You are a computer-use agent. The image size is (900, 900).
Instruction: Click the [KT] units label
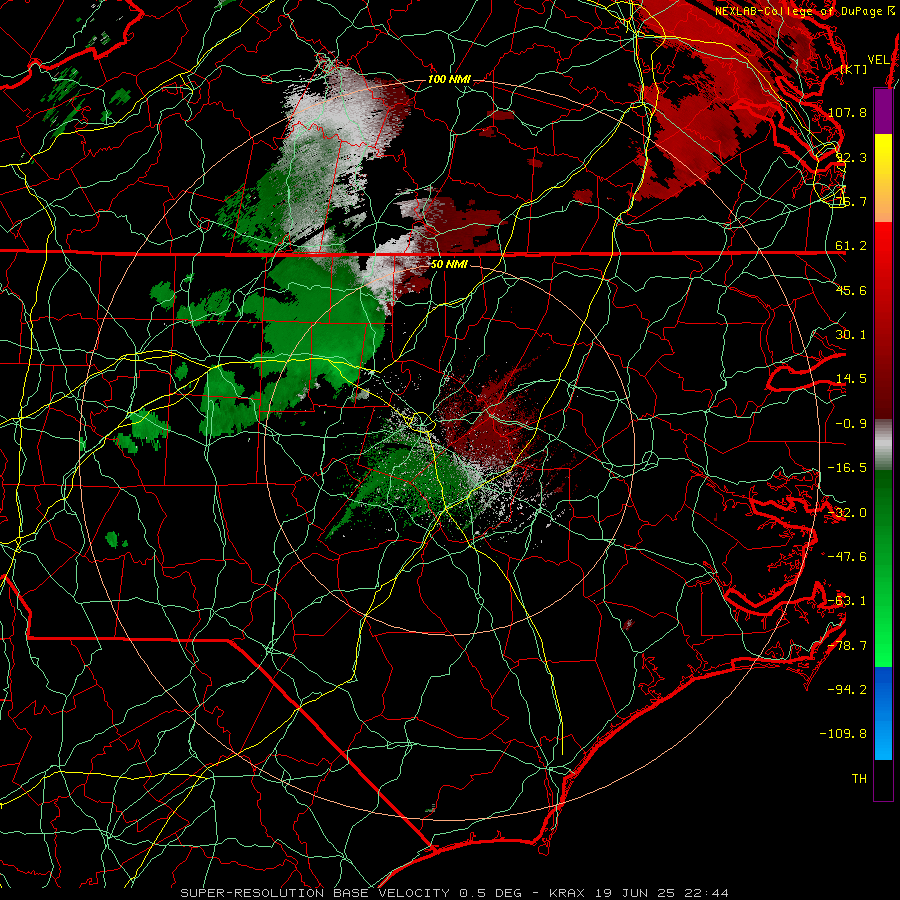(854, 69)
